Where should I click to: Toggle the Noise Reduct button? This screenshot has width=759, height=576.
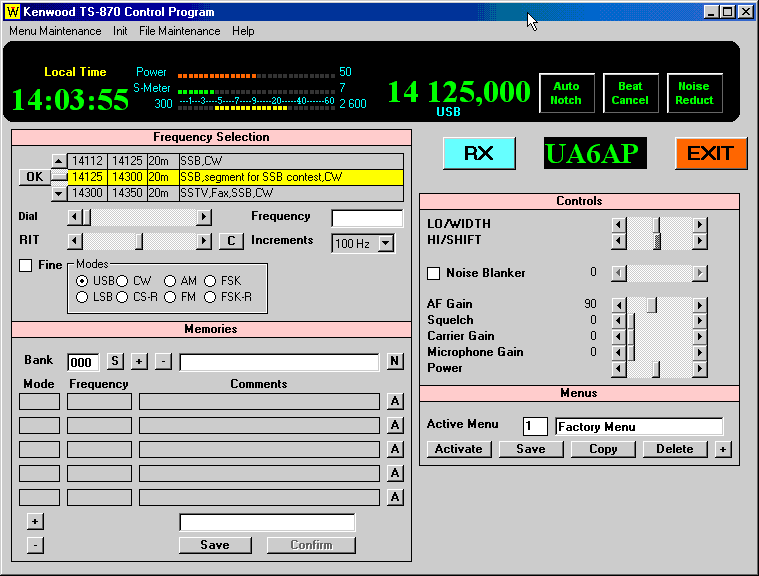tap(695, 93)
